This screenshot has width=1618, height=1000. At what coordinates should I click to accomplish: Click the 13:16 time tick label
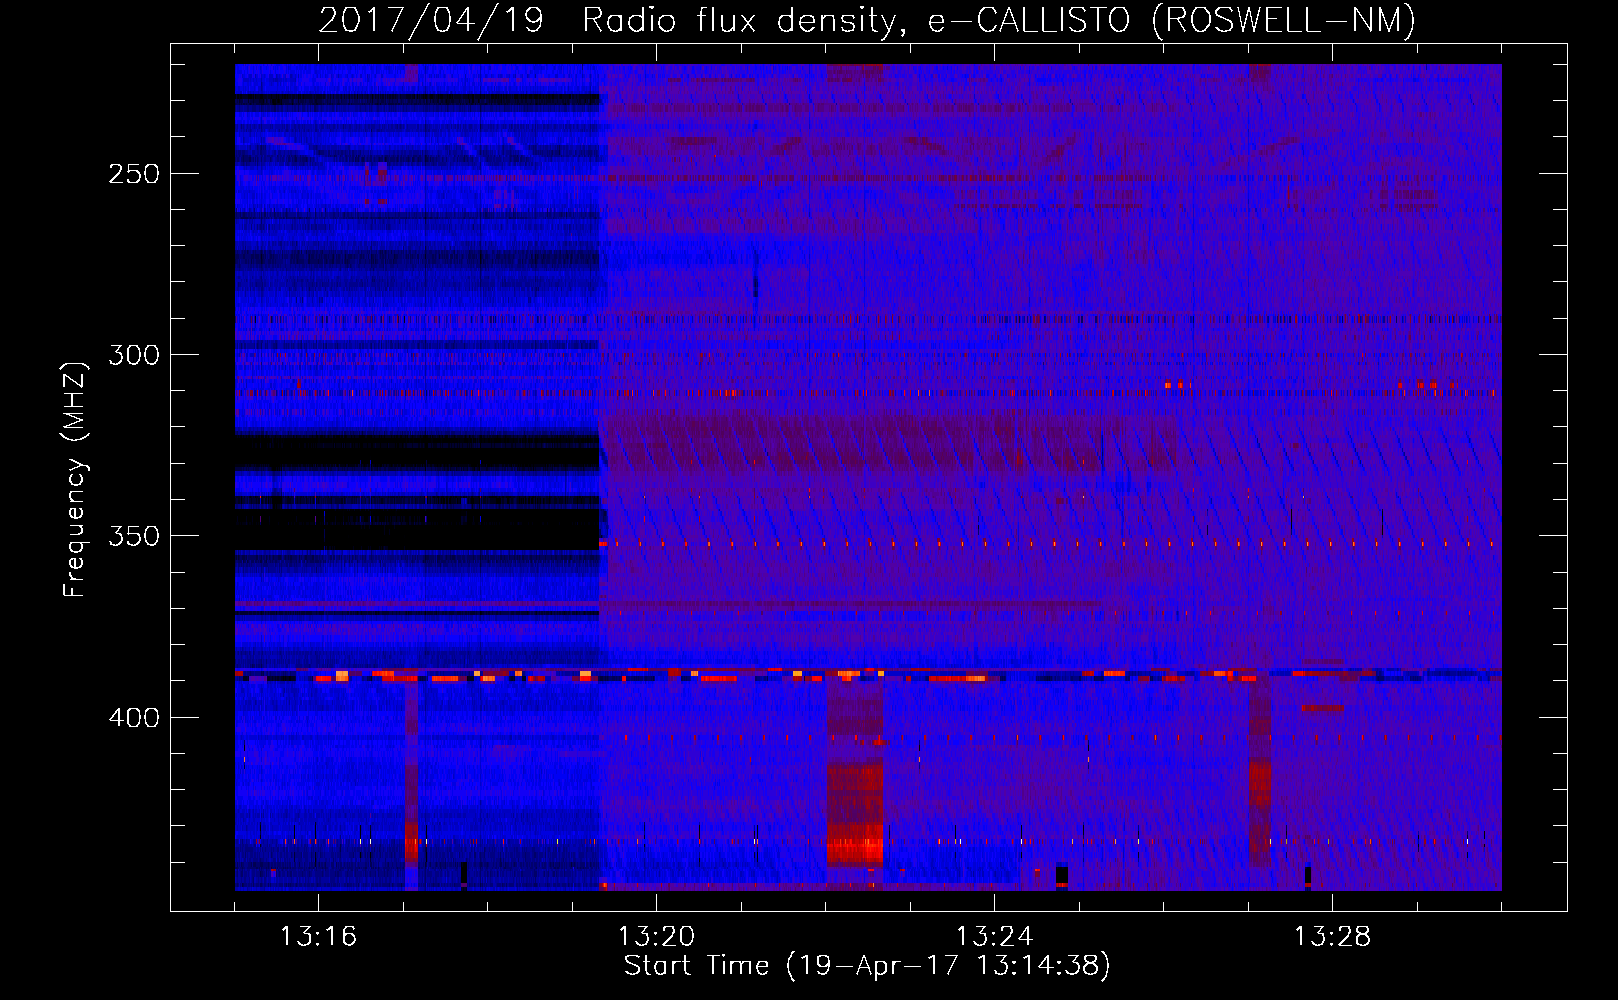[x=318, y=936]
